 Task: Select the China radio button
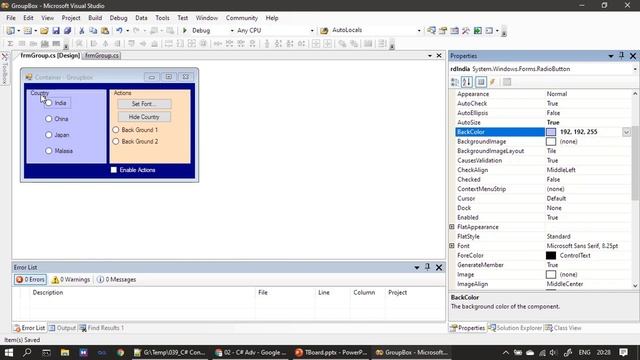tap(49, 119)
